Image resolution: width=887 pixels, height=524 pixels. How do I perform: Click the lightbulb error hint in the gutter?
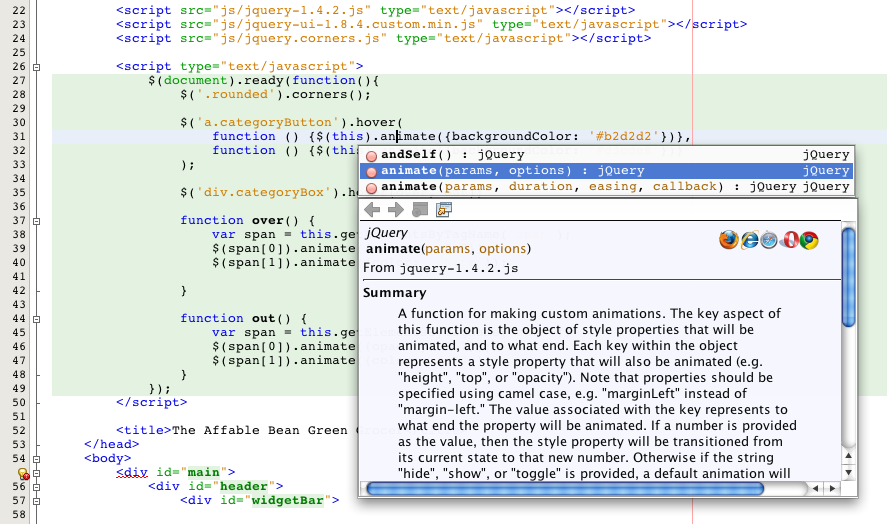pyautogui.click(x=23, y=473)
